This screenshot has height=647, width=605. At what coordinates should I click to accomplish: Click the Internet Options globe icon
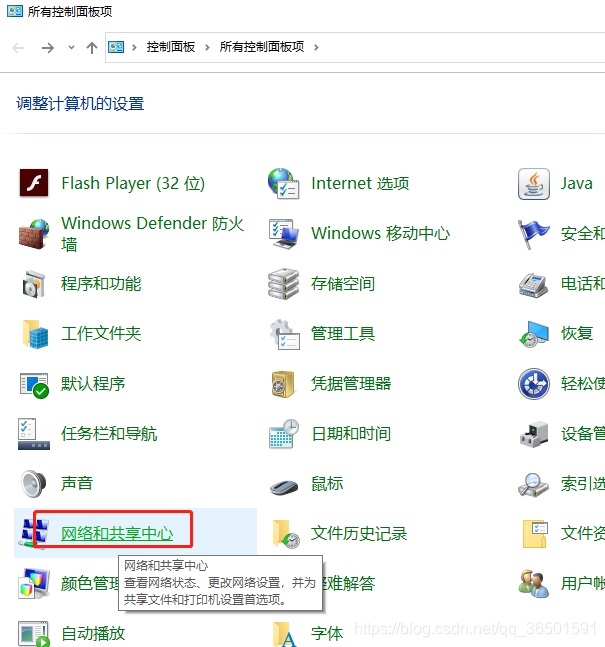click(x=284, y=183)
